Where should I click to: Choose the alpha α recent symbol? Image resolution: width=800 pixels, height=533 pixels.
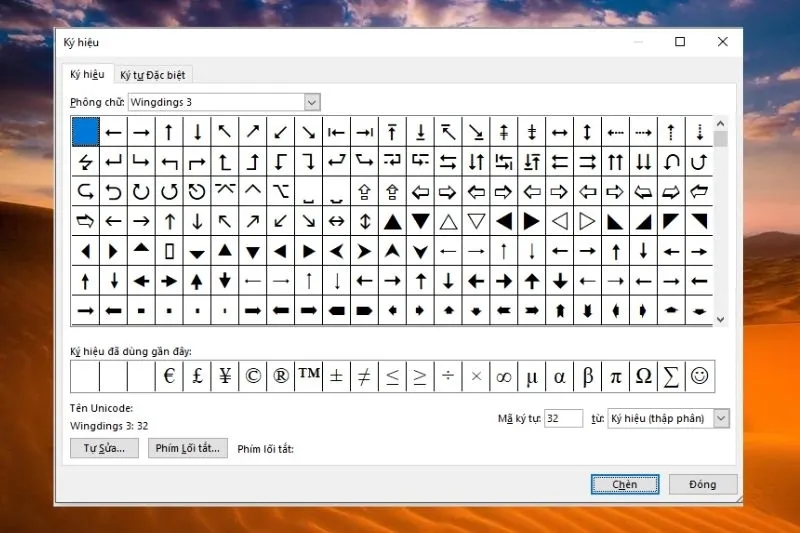559,376
